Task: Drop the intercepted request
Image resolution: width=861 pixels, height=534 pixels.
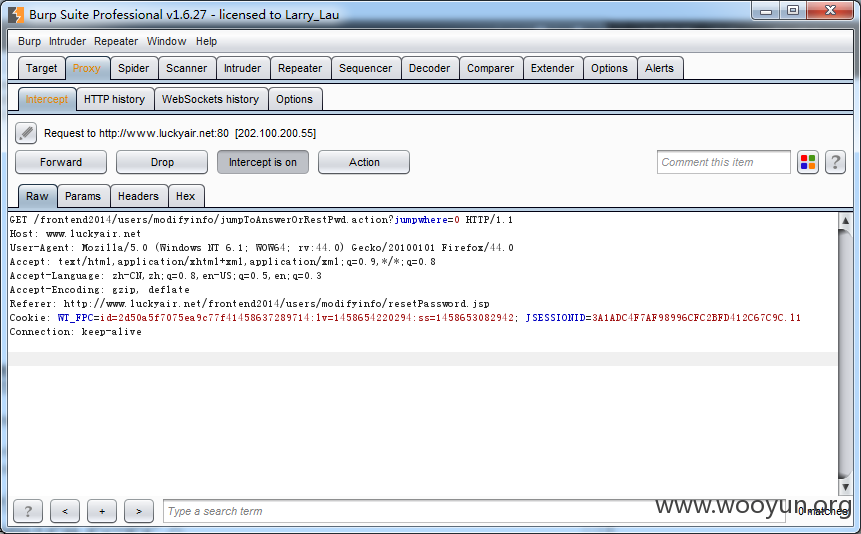Action: pyautogui.click(x=162, y=162)
